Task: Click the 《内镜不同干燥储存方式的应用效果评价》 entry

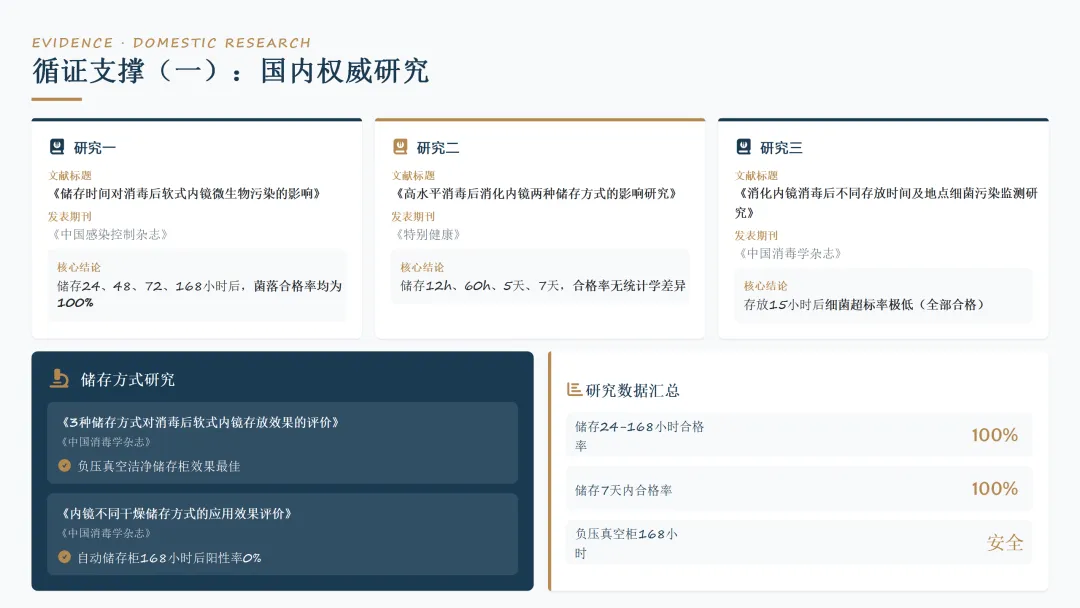Action: 282,534
